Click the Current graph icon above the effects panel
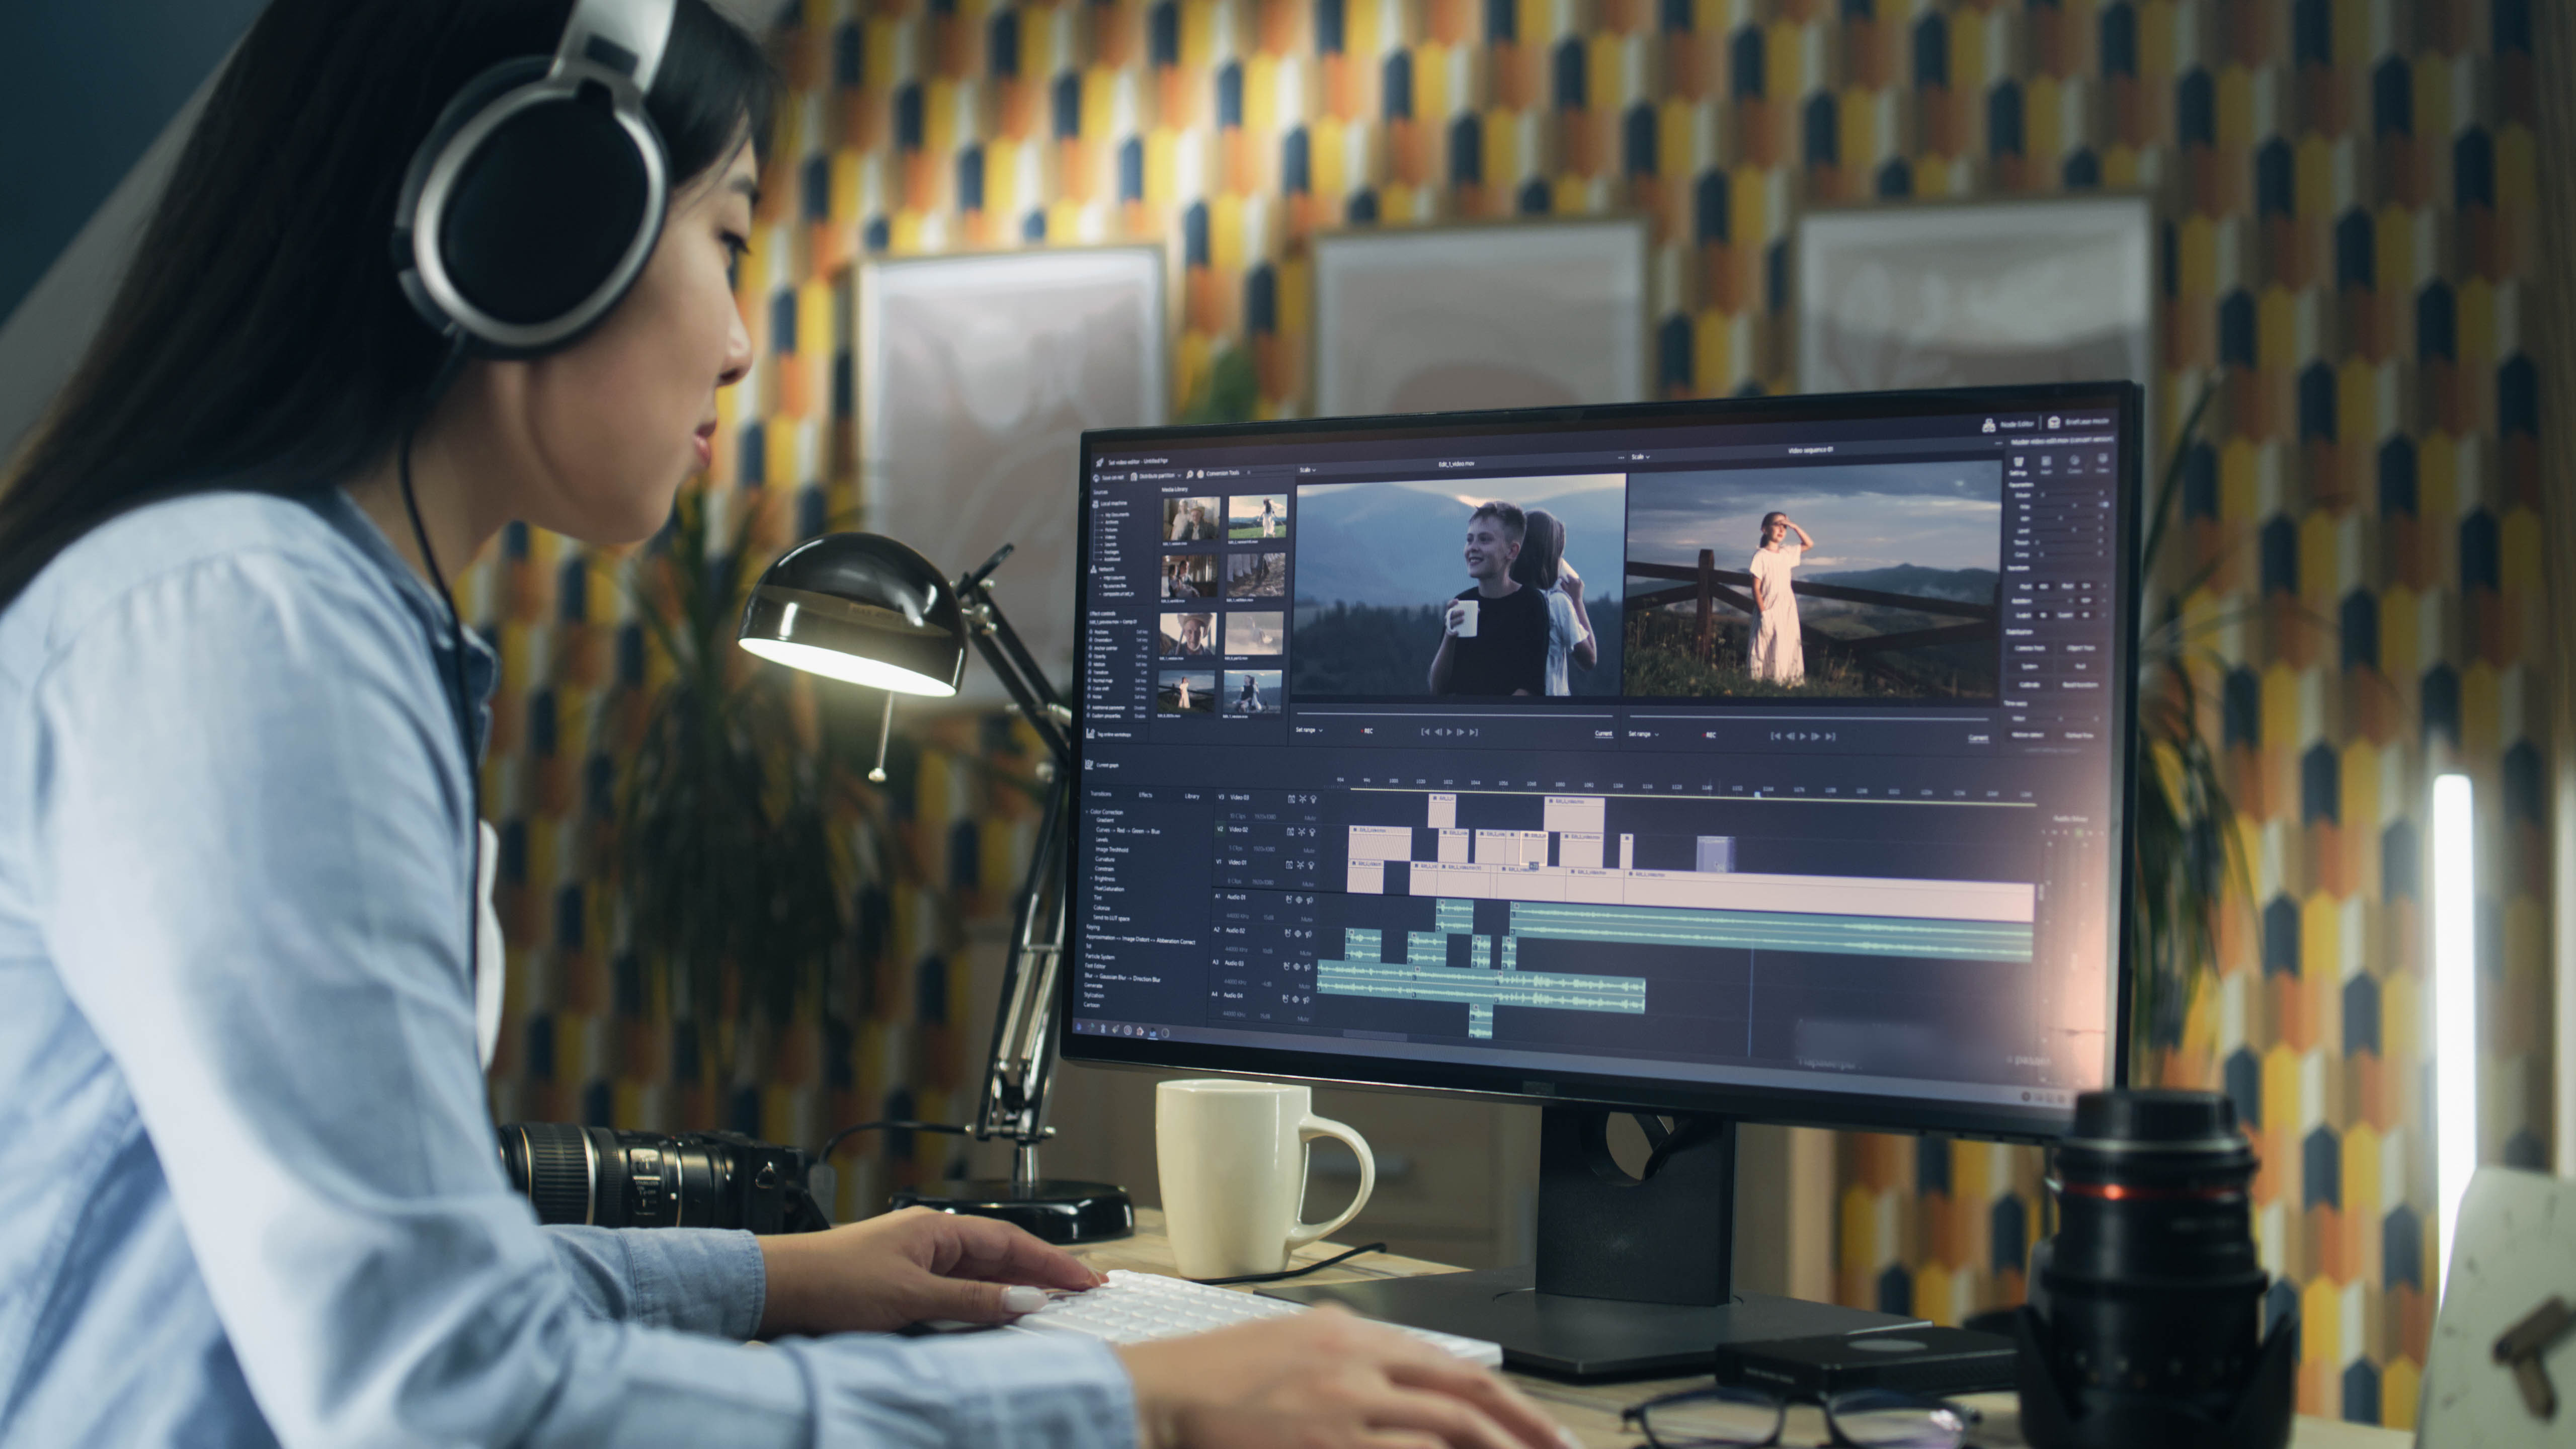The image size is (2576, 1449). [1089, 765]
